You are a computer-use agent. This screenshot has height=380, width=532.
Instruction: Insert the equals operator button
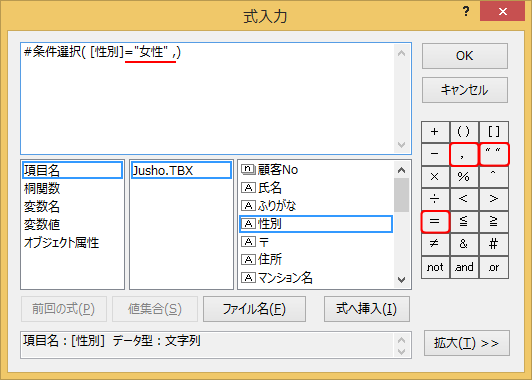coord(435,222)
